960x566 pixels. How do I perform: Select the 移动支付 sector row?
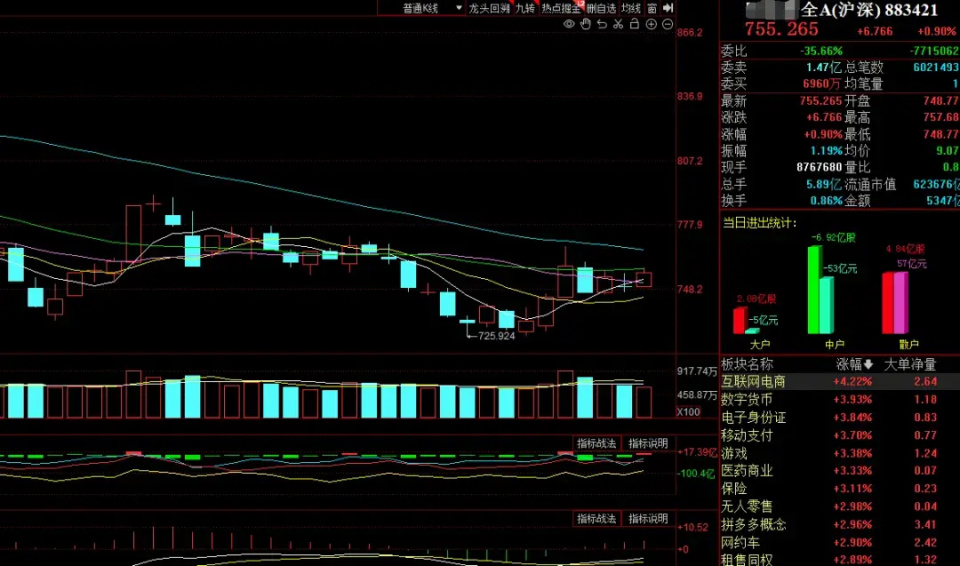point(840,436)
